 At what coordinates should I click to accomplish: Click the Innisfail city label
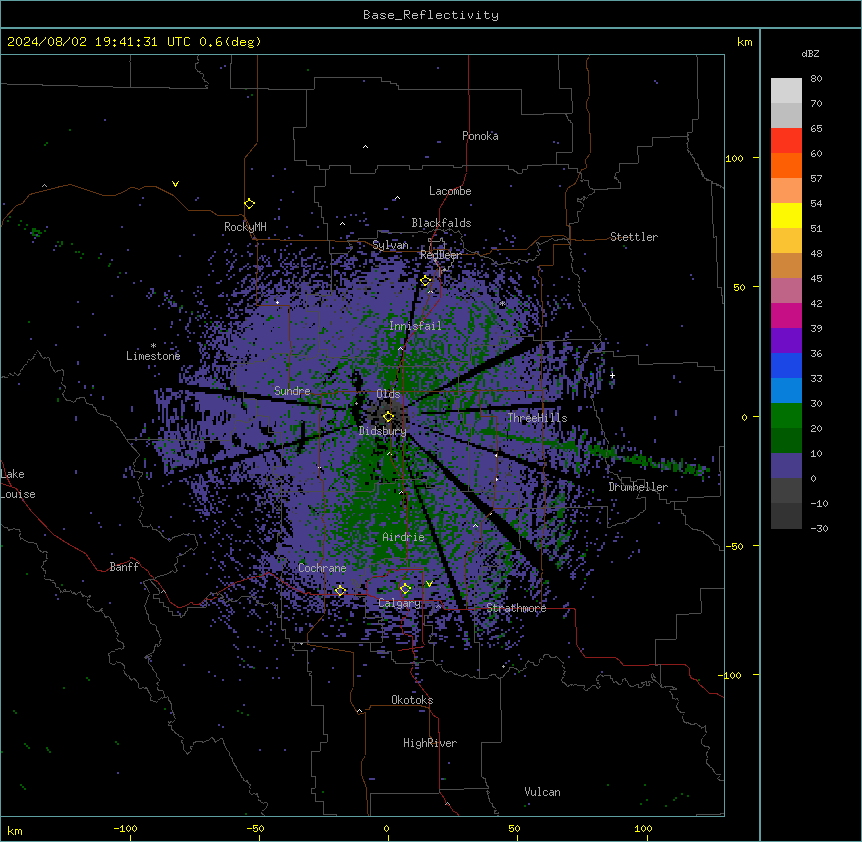[415, 326]
